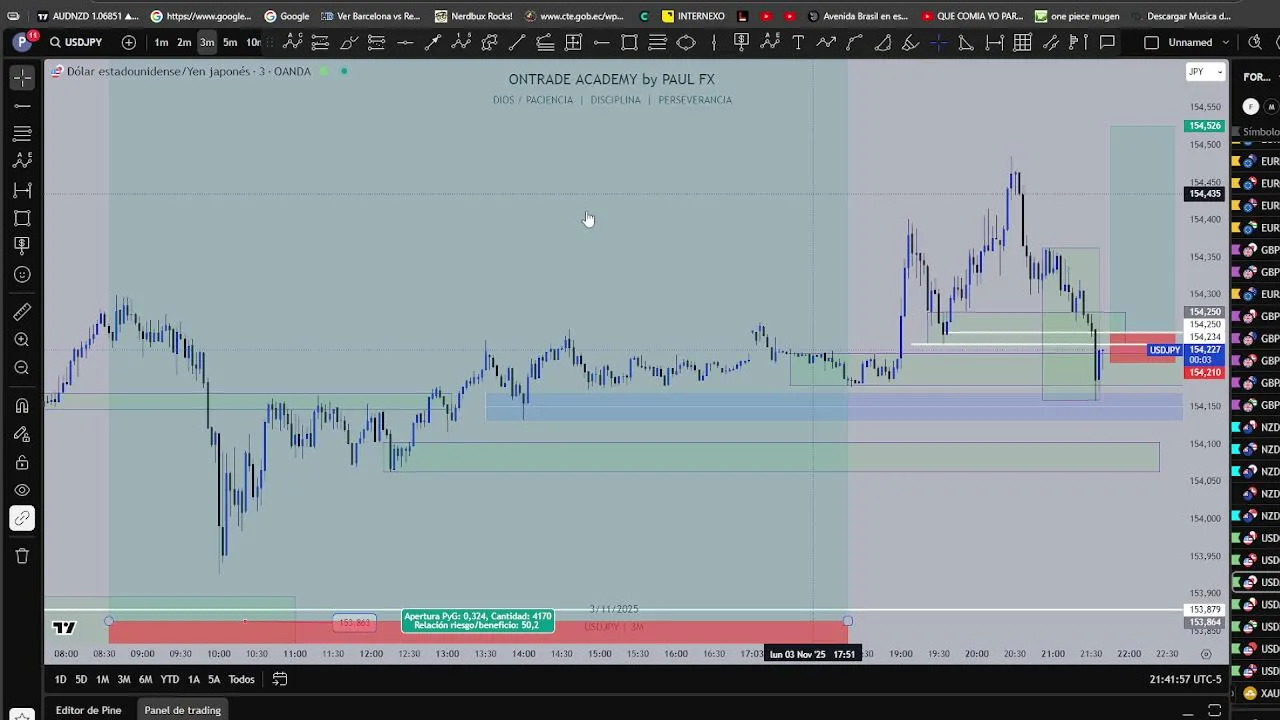
Task: Open the AUDNZD browser tab
Action: (x=86, y=16)
